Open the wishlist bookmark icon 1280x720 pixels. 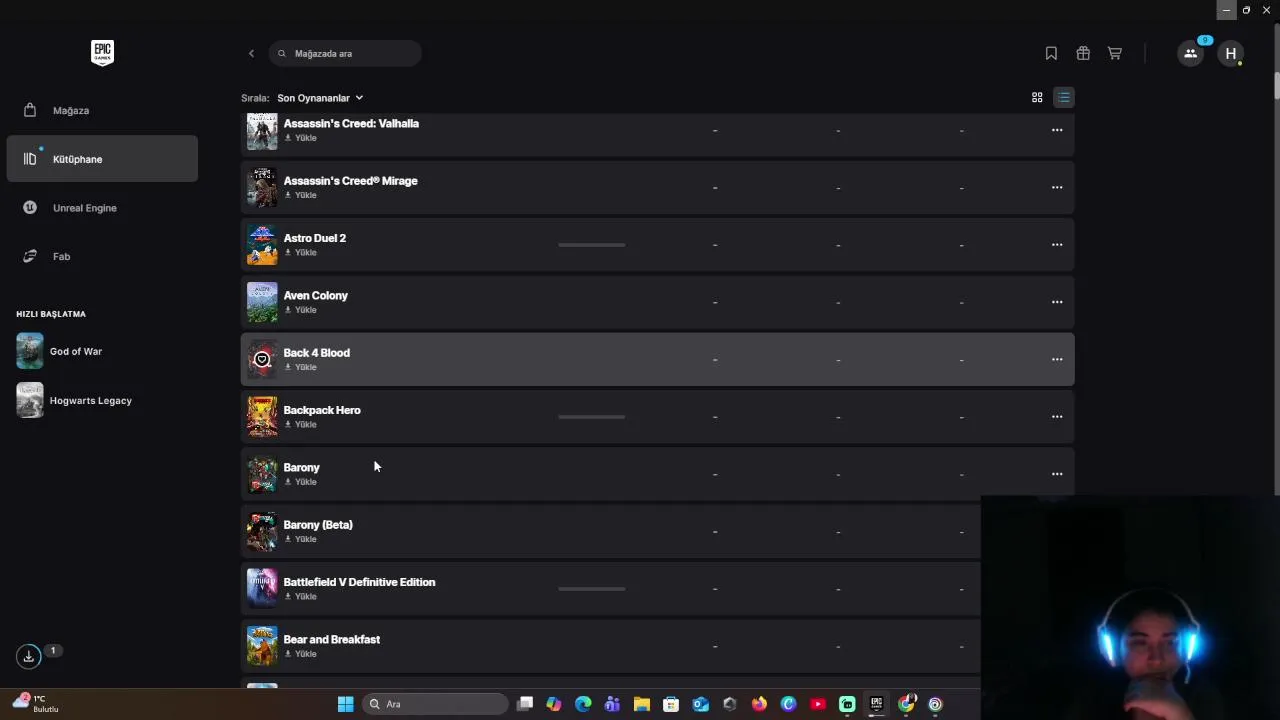[x=1051, y=53]
